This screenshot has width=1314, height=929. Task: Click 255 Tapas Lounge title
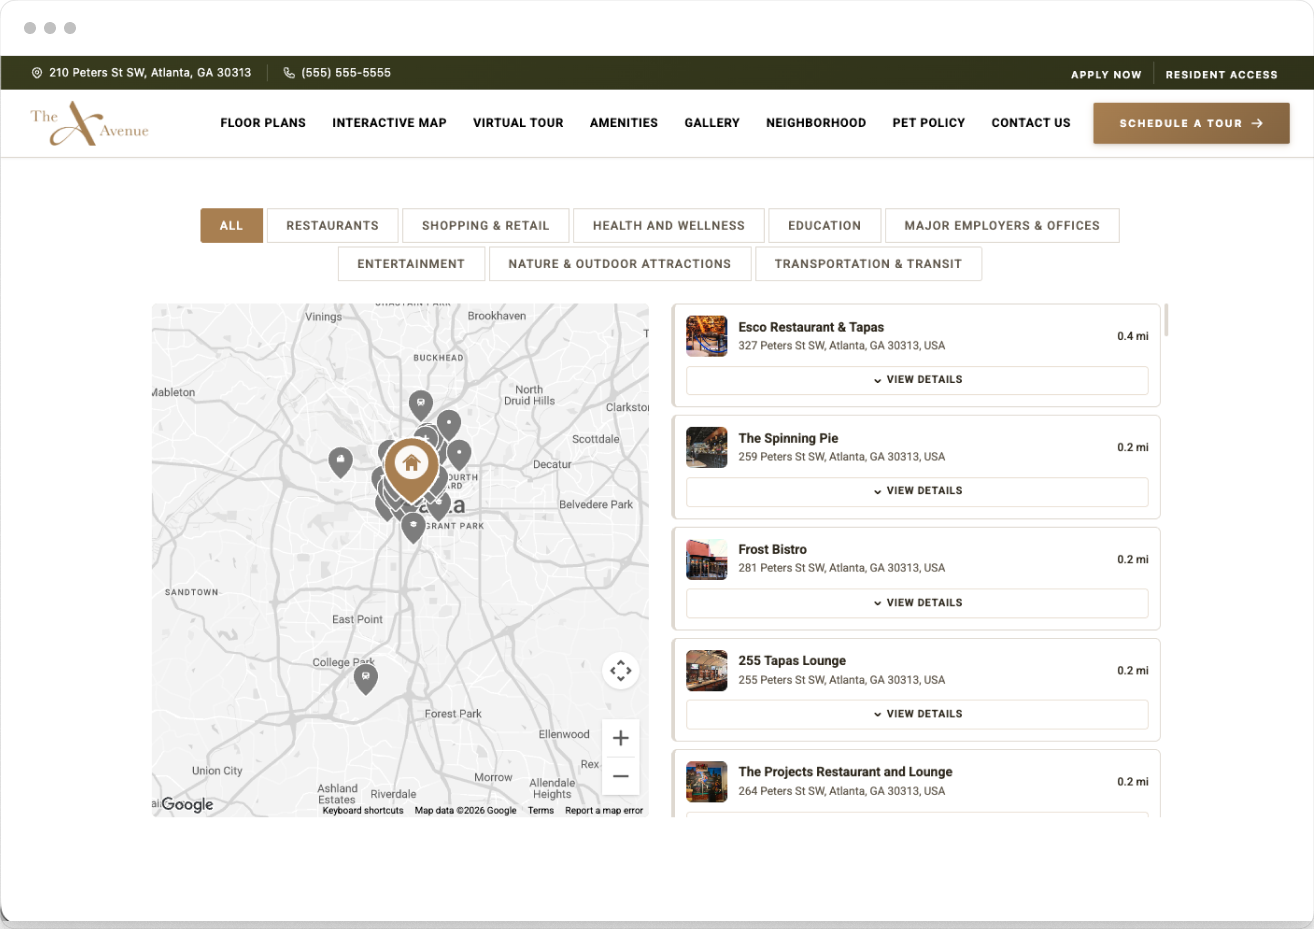point(792,660)
